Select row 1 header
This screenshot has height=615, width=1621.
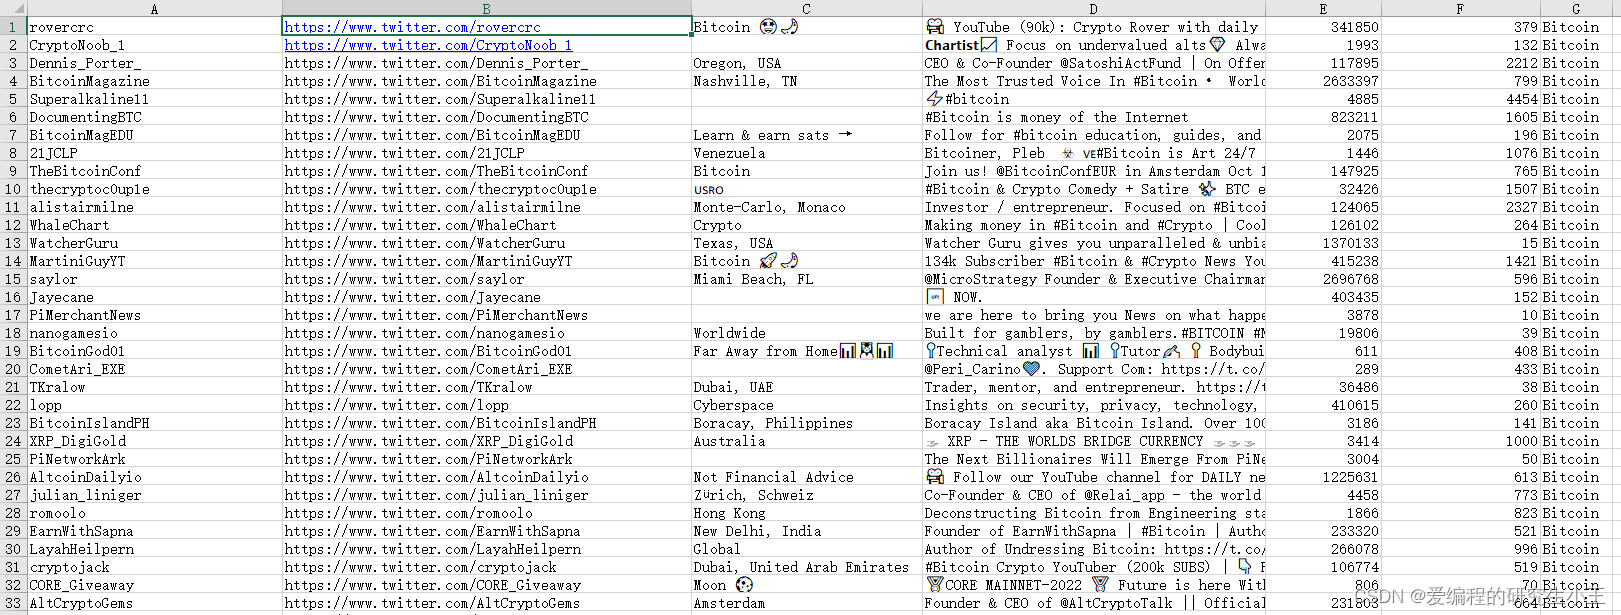point(13,27)
